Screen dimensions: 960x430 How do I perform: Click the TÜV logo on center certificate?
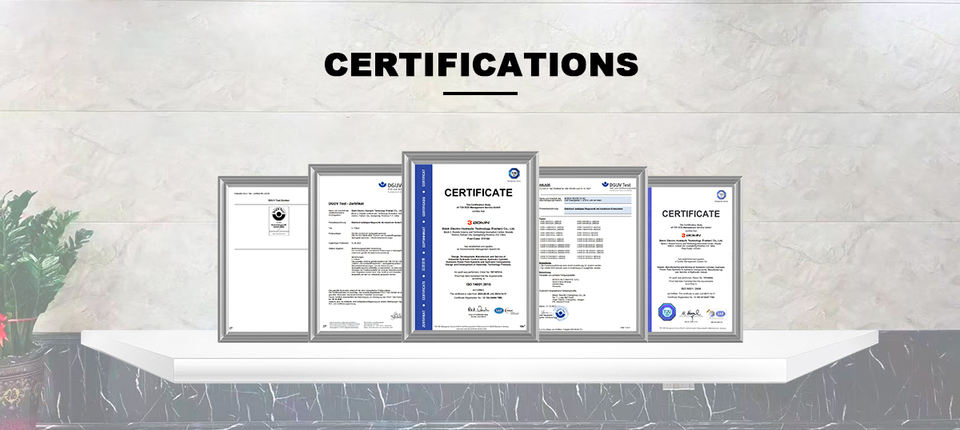[513, 174]
